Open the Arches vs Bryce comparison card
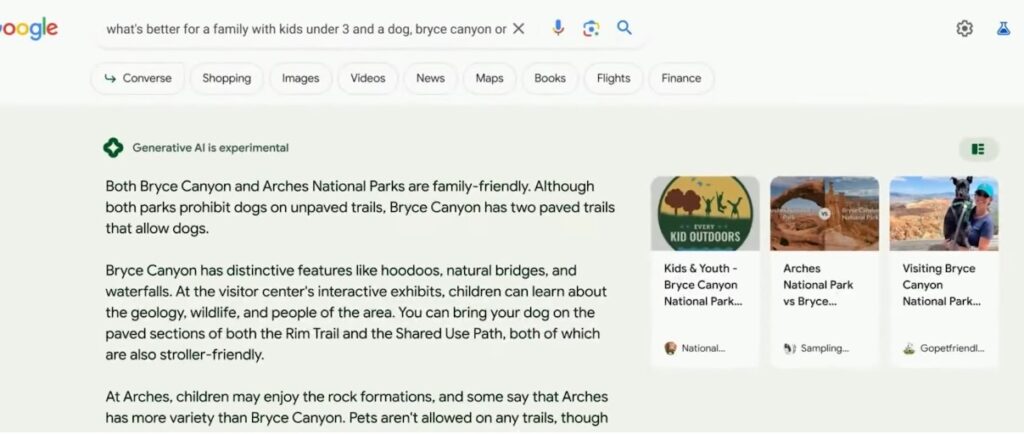Viewport: 1024px width, 434px height. tap(824, 271)
